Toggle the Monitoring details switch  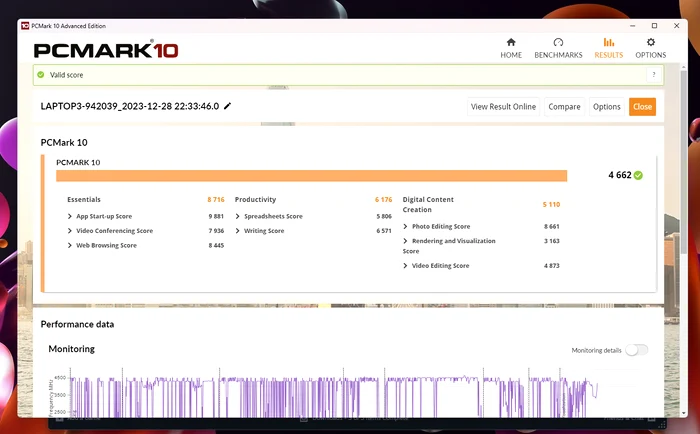coord(637,350)
